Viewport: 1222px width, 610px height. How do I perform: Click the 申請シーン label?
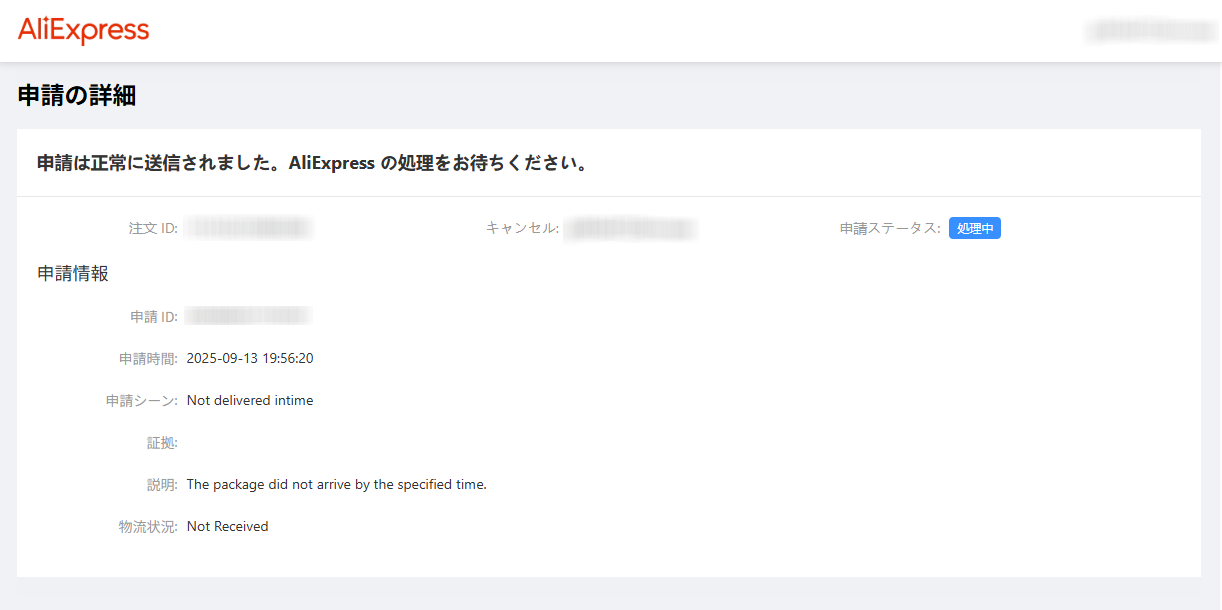pos(142,400)
